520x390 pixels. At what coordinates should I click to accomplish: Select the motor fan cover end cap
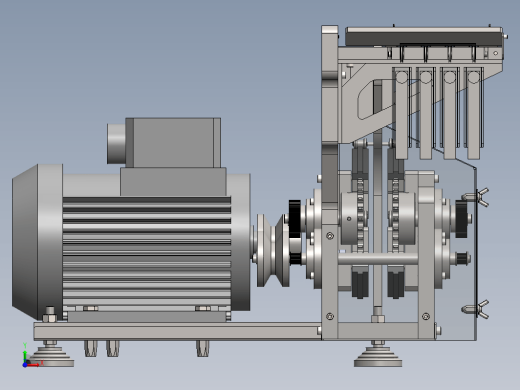pyautogui.click(x=37, y=242)
